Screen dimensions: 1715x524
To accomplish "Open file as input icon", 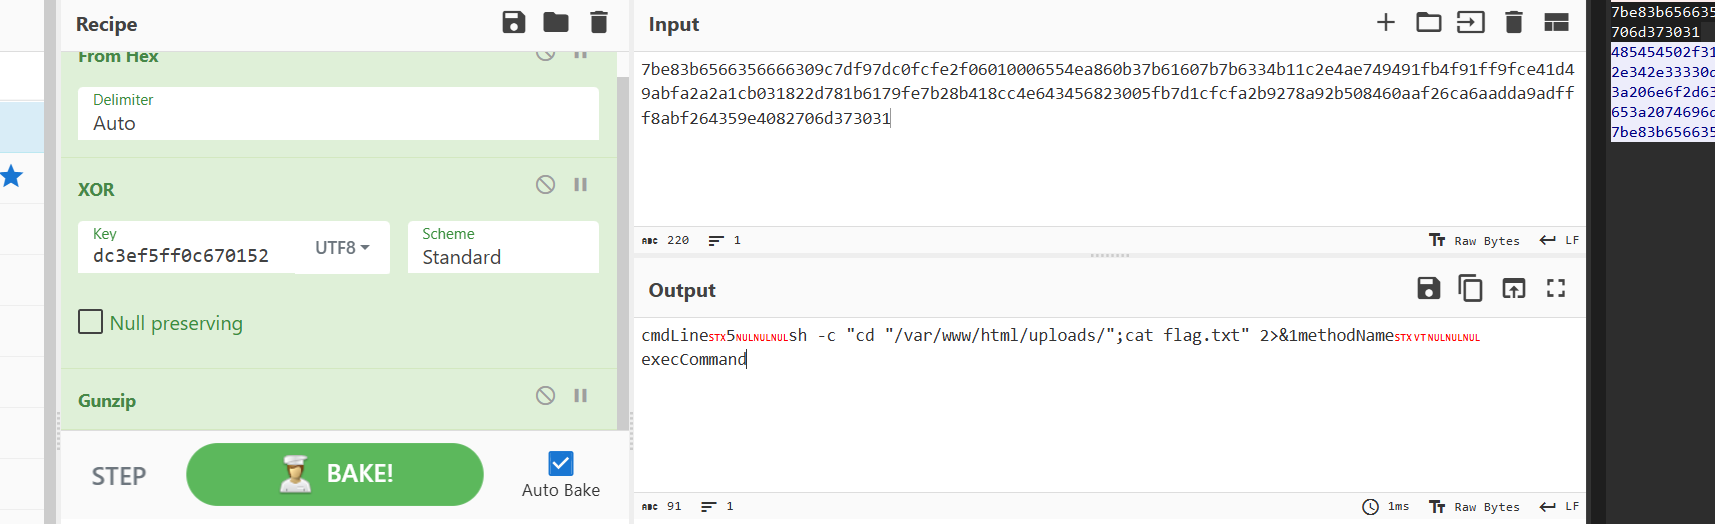I will (x=1471, y=22).
